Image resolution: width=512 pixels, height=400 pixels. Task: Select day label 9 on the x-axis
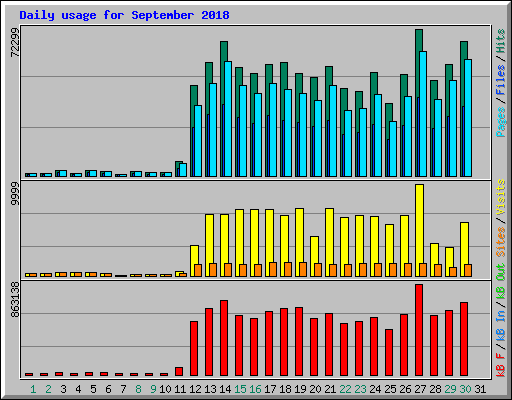pyautogui.click(x=153, y=389)
